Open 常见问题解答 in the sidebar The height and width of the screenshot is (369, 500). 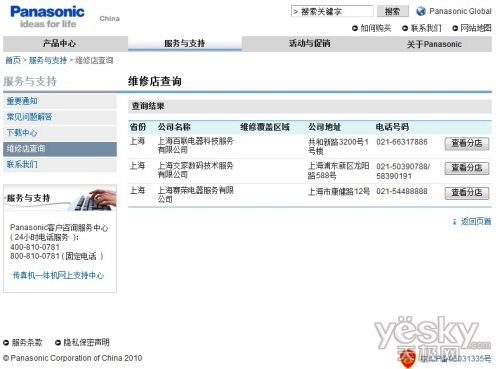(60, 117)
